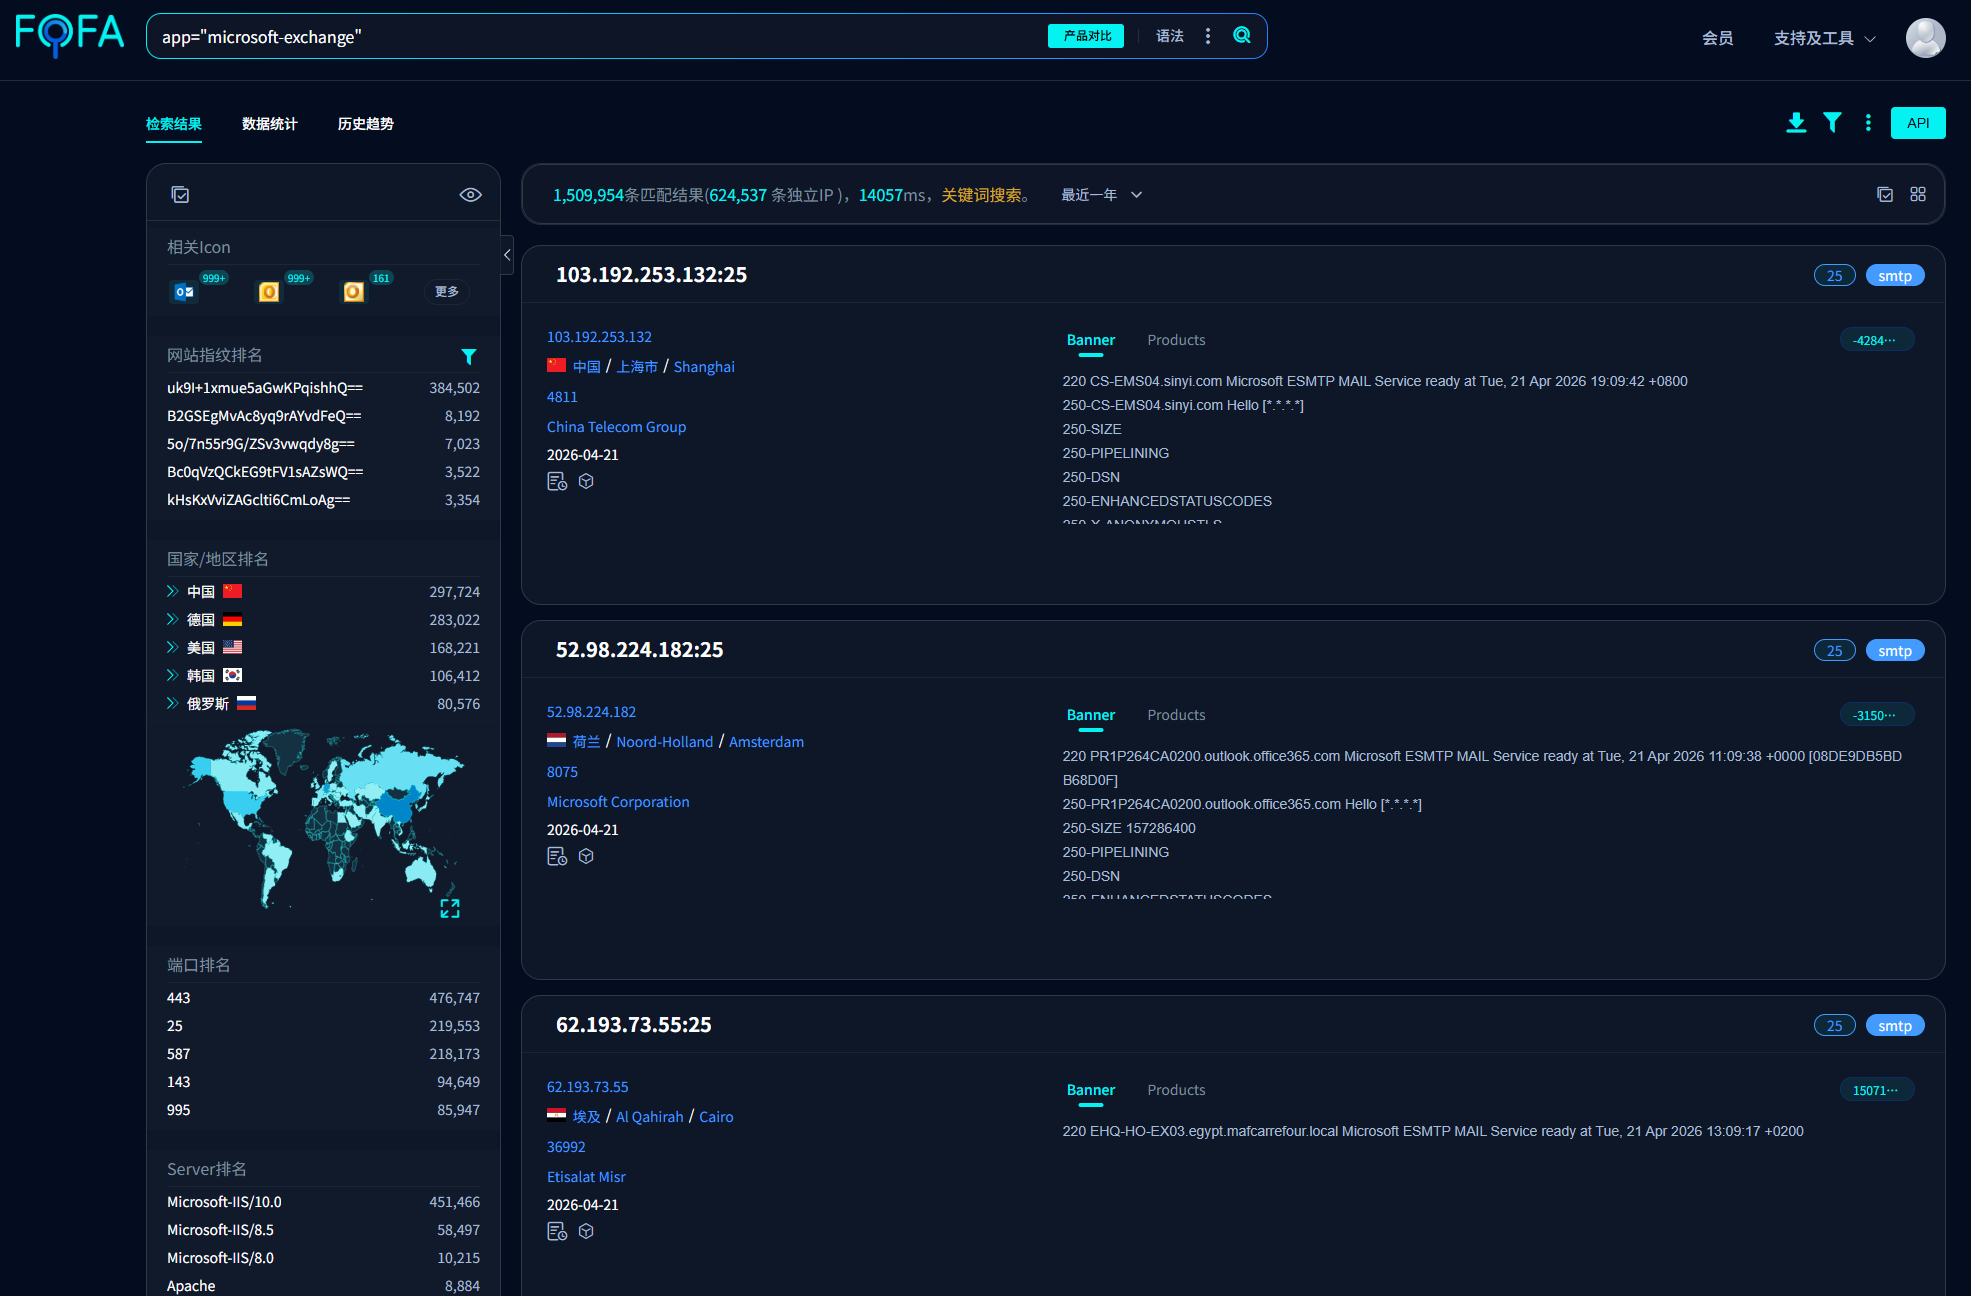This screenshot has width=1971, height=1296.
Task: Click the host detail icon for 62.193.73.55
Action: (557, 1231)
